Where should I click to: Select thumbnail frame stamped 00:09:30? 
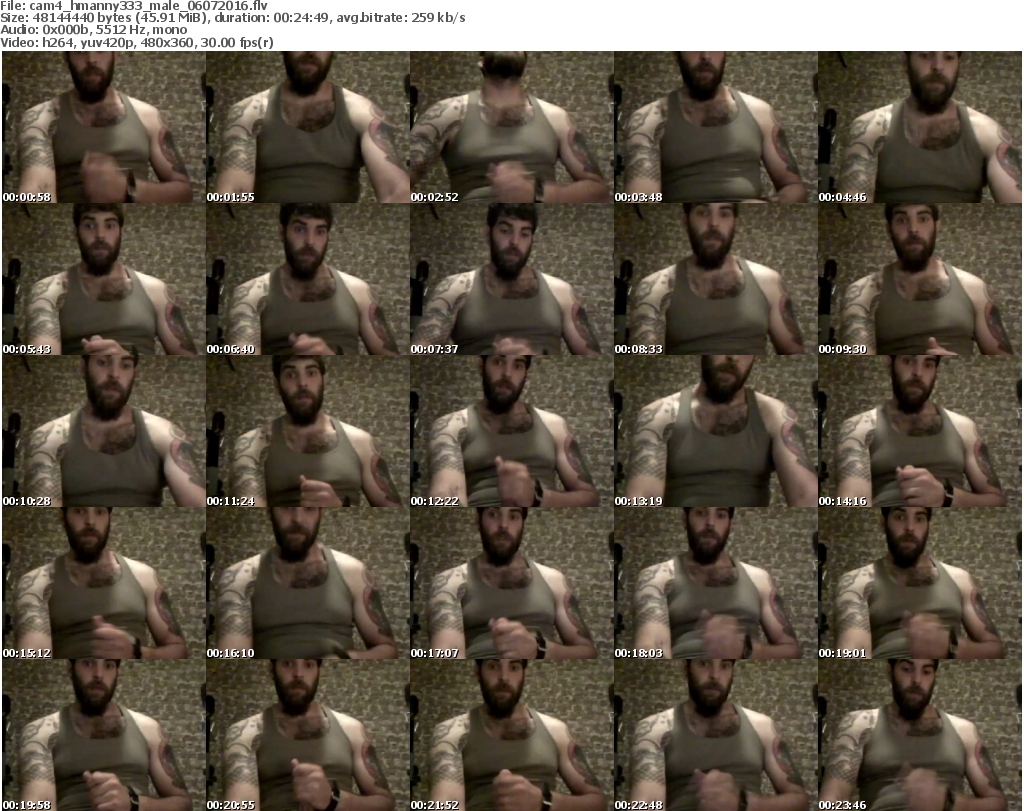[920, 279]
